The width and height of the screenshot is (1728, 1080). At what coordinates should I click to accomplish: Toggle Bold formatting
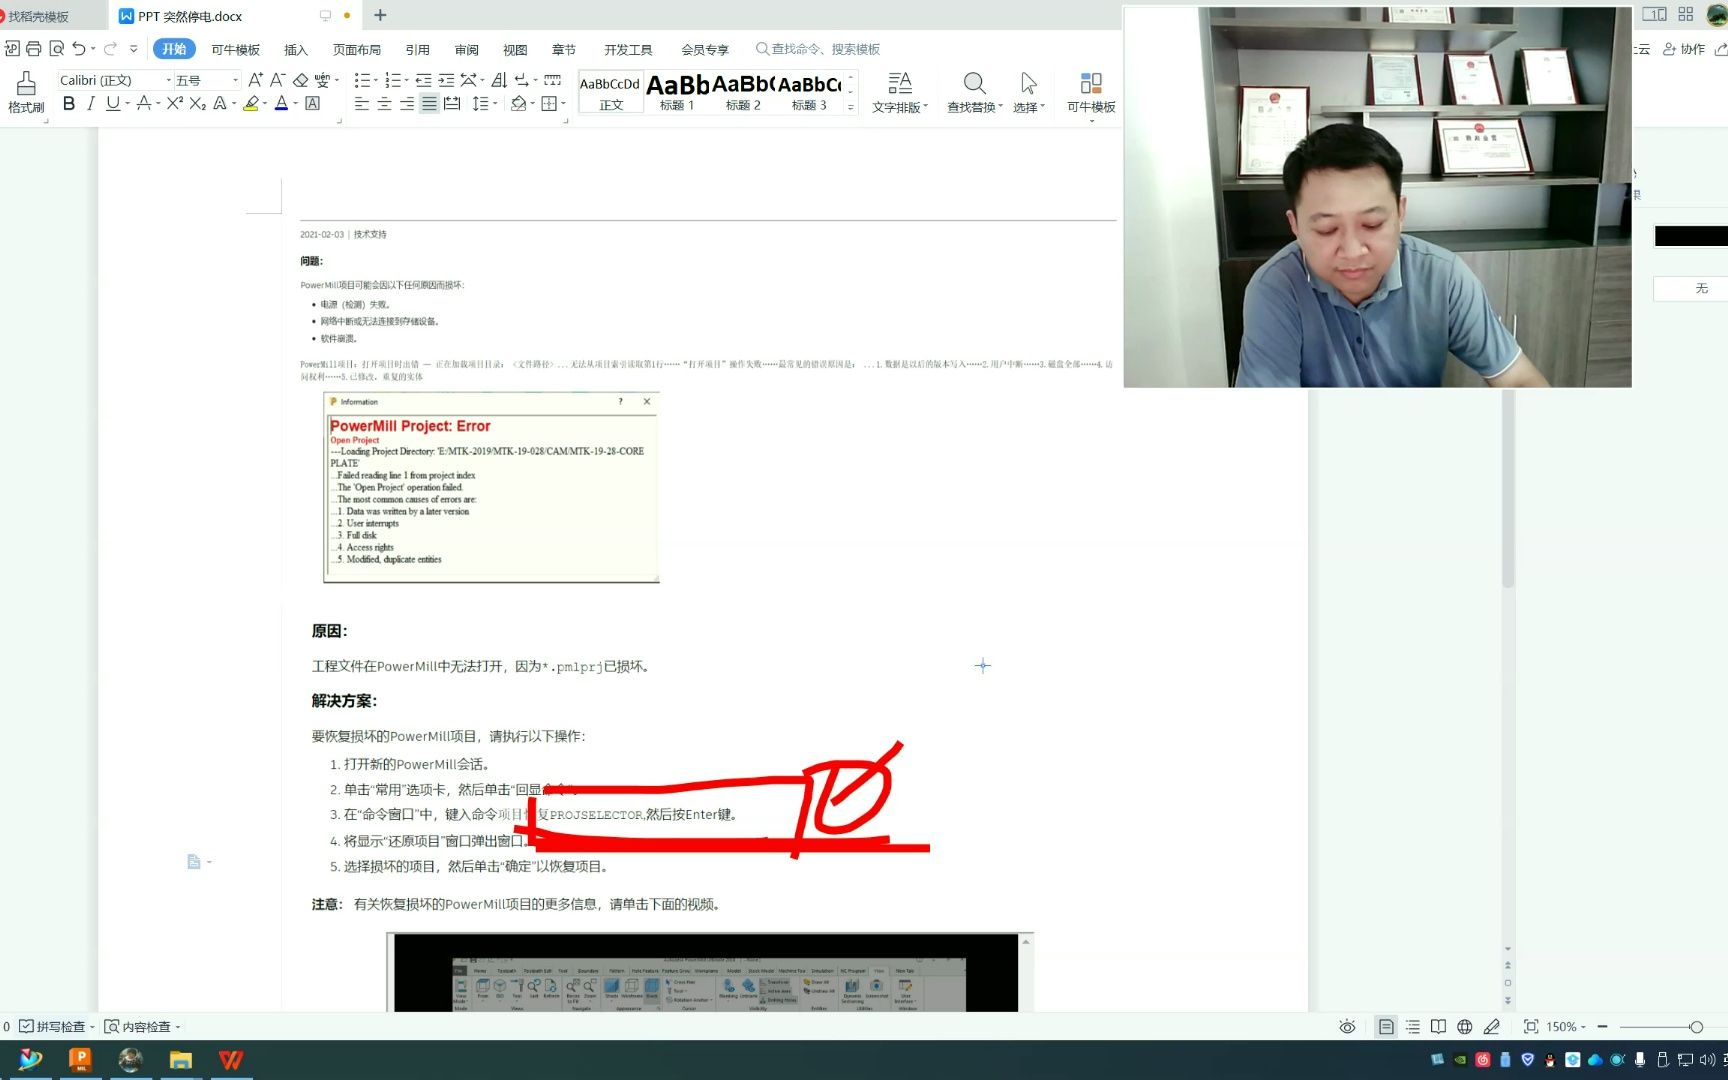click(x=69, y=104)
